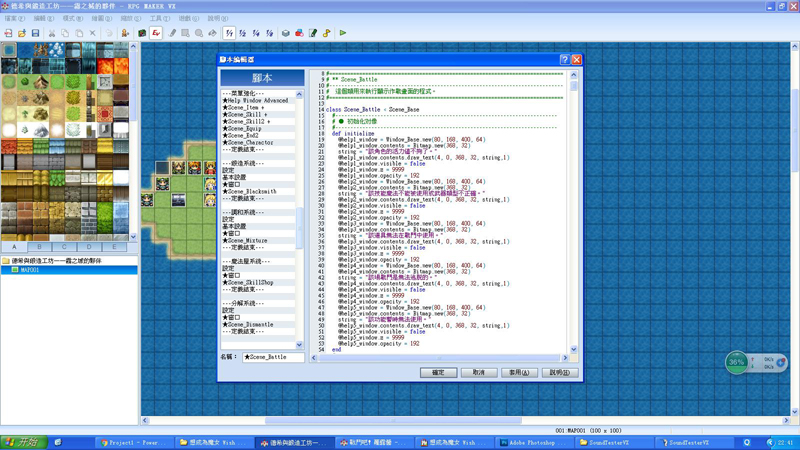Click script list scrollbar down arrow
Image resolution: width=800 pixels, height=450 pixels.
pyautogui.click(x=299, y=345)
